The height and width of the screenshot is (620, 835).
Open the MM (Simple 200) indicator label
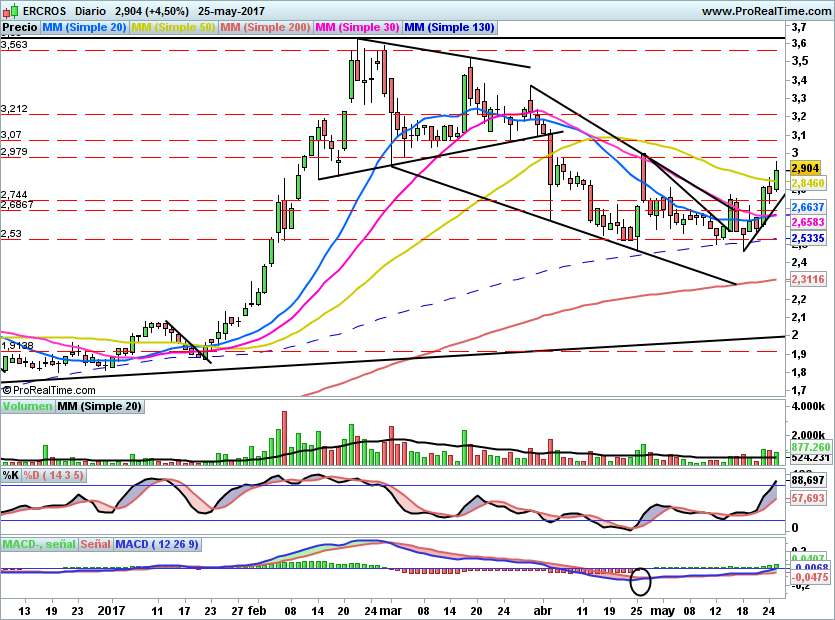(266, 28)
